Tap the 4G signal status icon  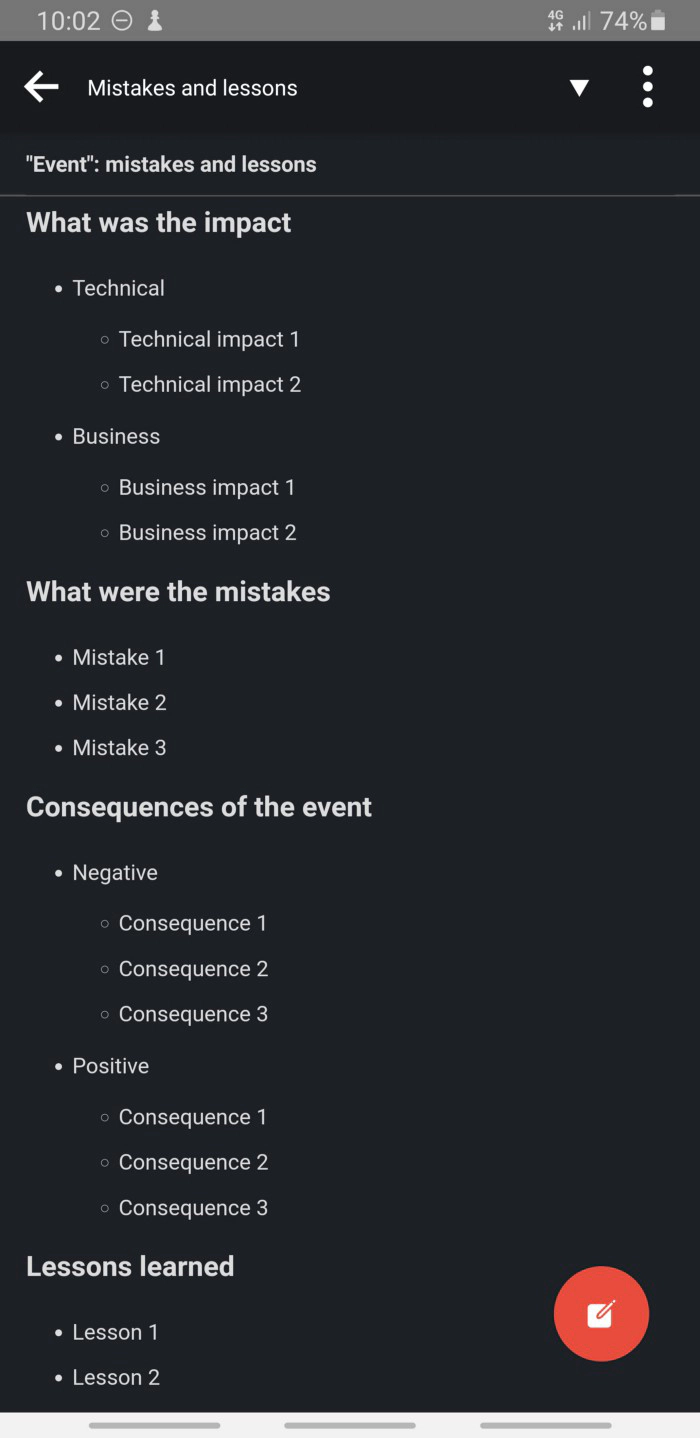click(556, 21)
